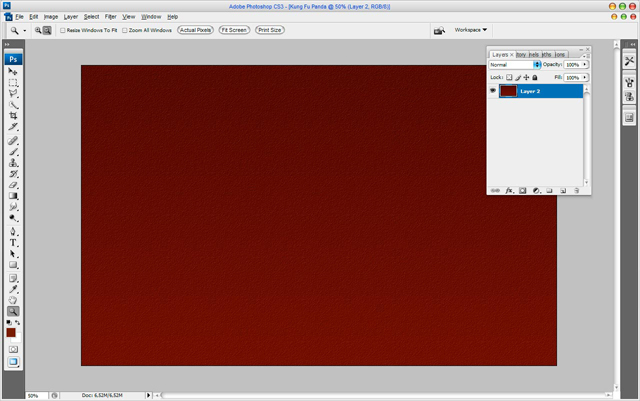Open the Workspace dropdown
Screen dimensions: 640x401
471,30
